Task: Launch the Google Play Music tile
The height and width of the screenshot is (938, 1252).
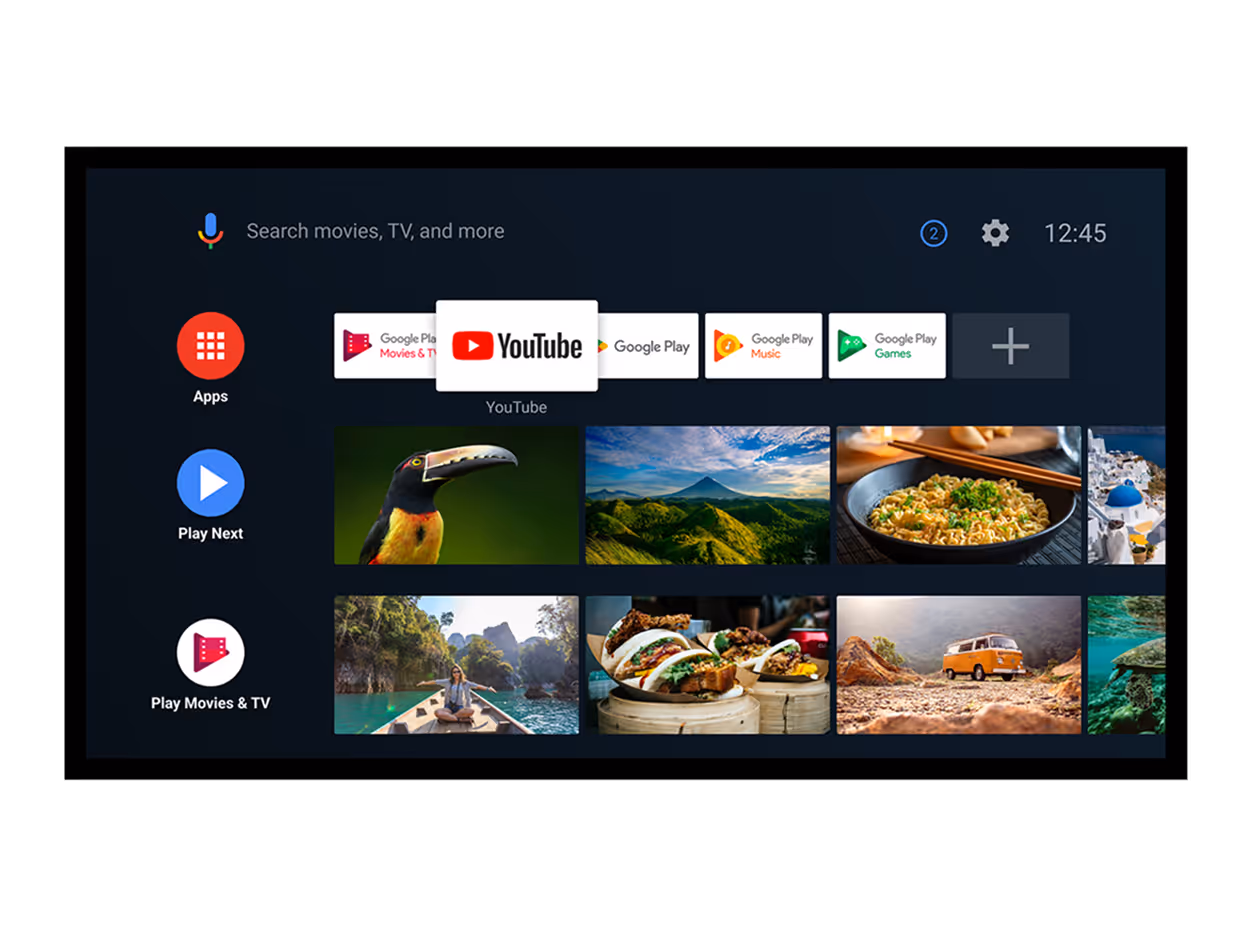Action: pos(763,346)
